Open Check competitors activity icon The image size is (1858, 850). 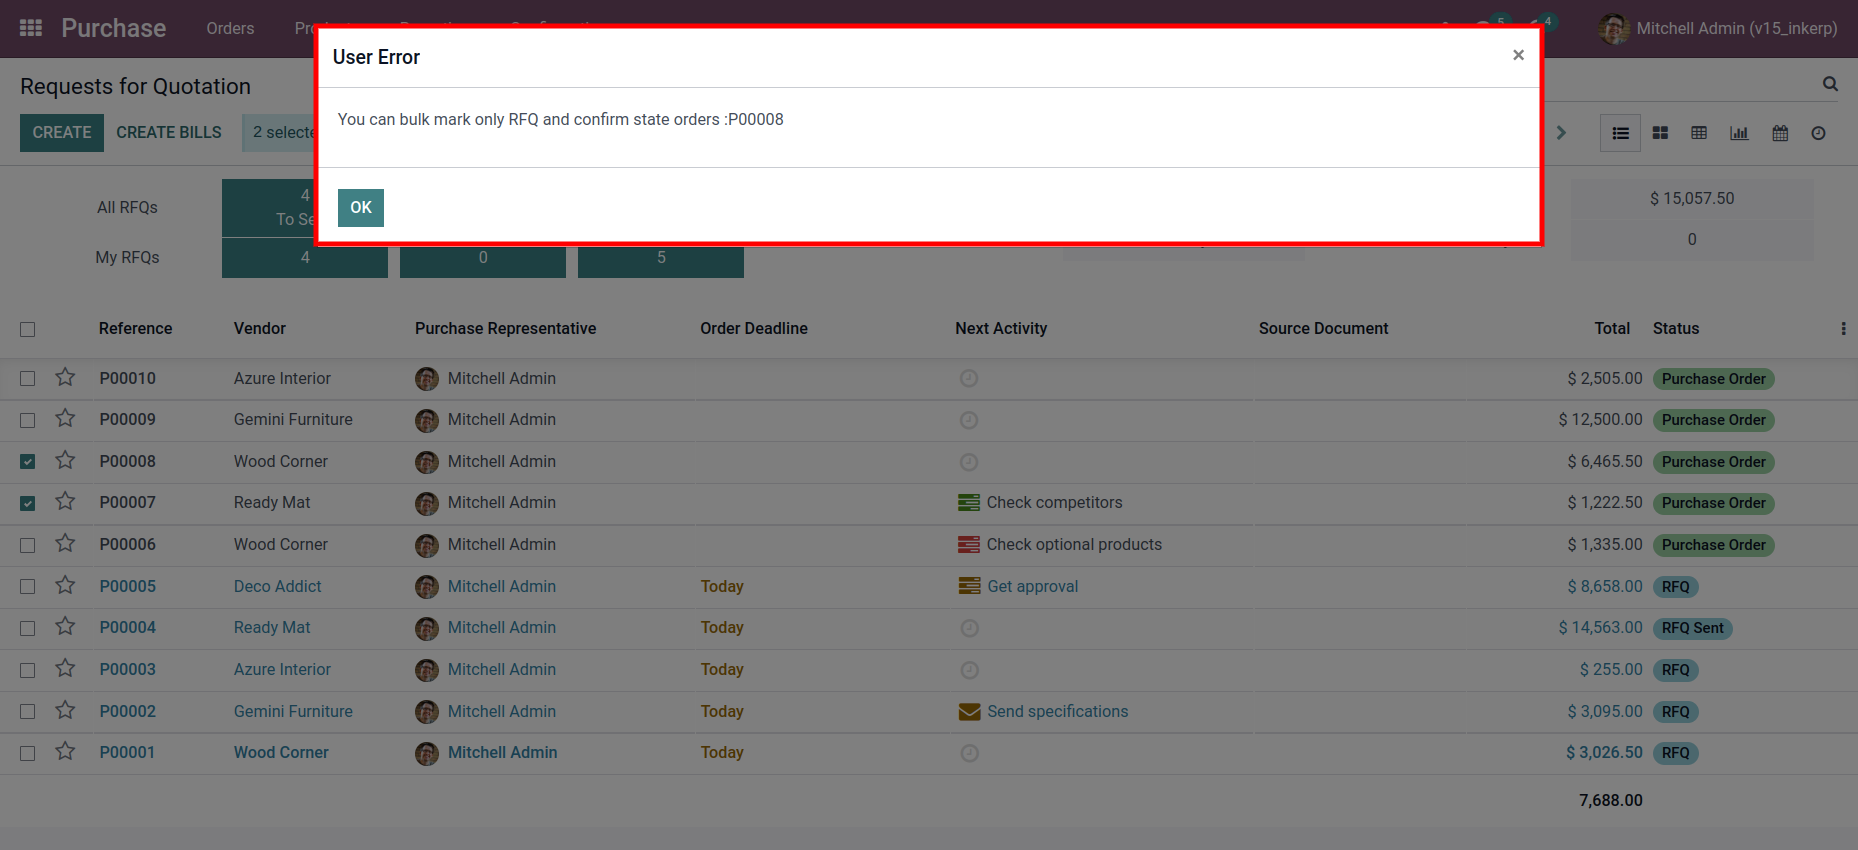pyautogui.click(x=969, y=502)
